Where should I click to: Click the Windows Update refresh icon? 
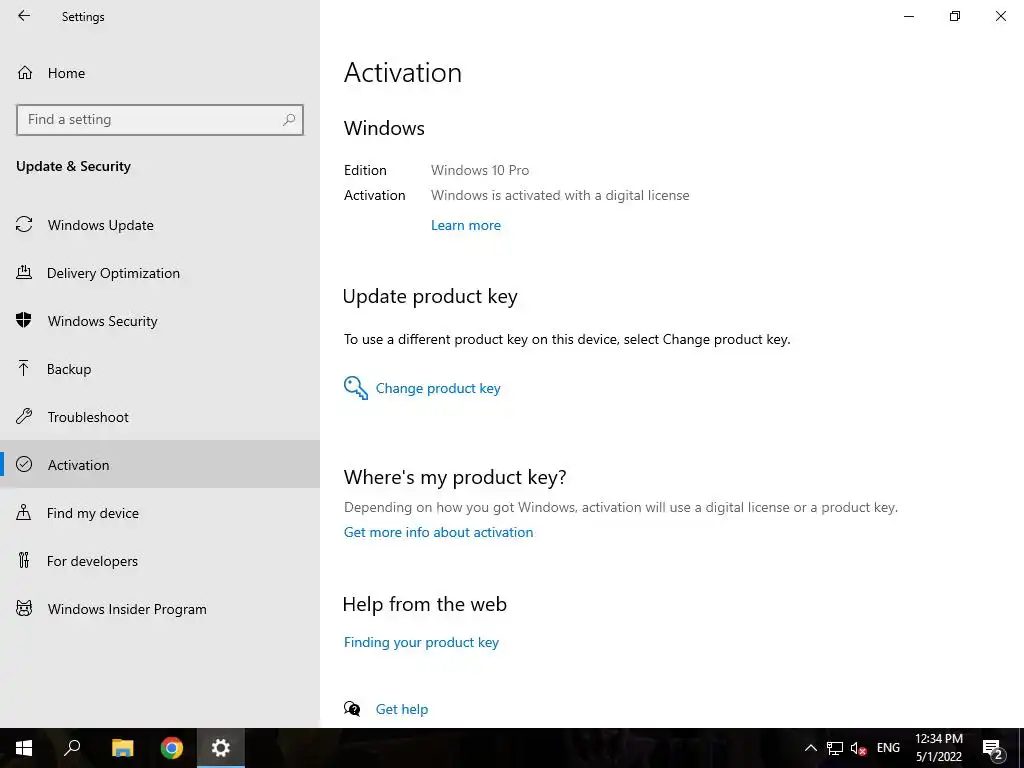[24, 225]
